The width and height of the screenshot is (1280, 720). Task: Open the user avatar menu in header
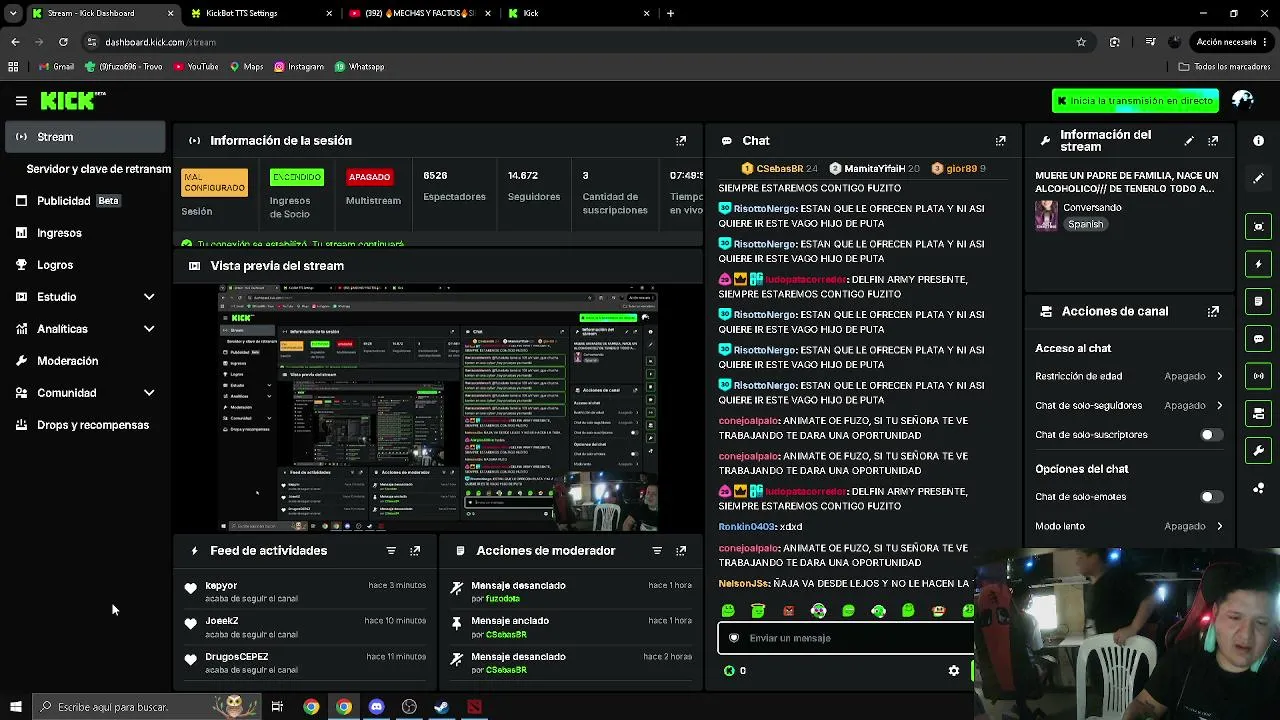point(1243,100)
